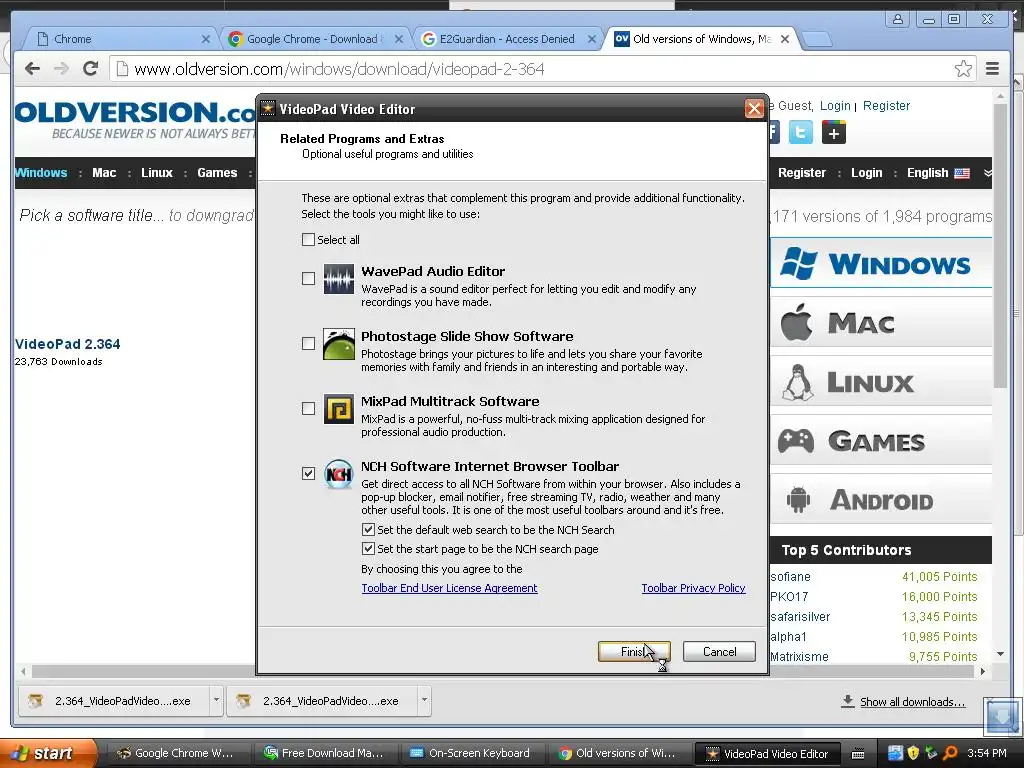The width and height of the screenshot is (1024, 768).
Task: Enable the MixPad Multitrack Software checkbox
Action: [x=308, y=409]
